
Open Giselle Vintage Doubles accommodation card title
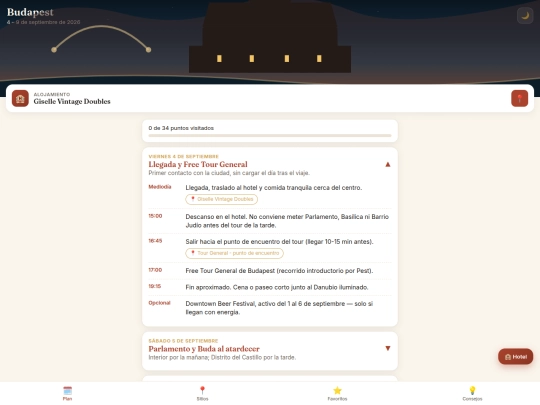click(x=72, y=102)
